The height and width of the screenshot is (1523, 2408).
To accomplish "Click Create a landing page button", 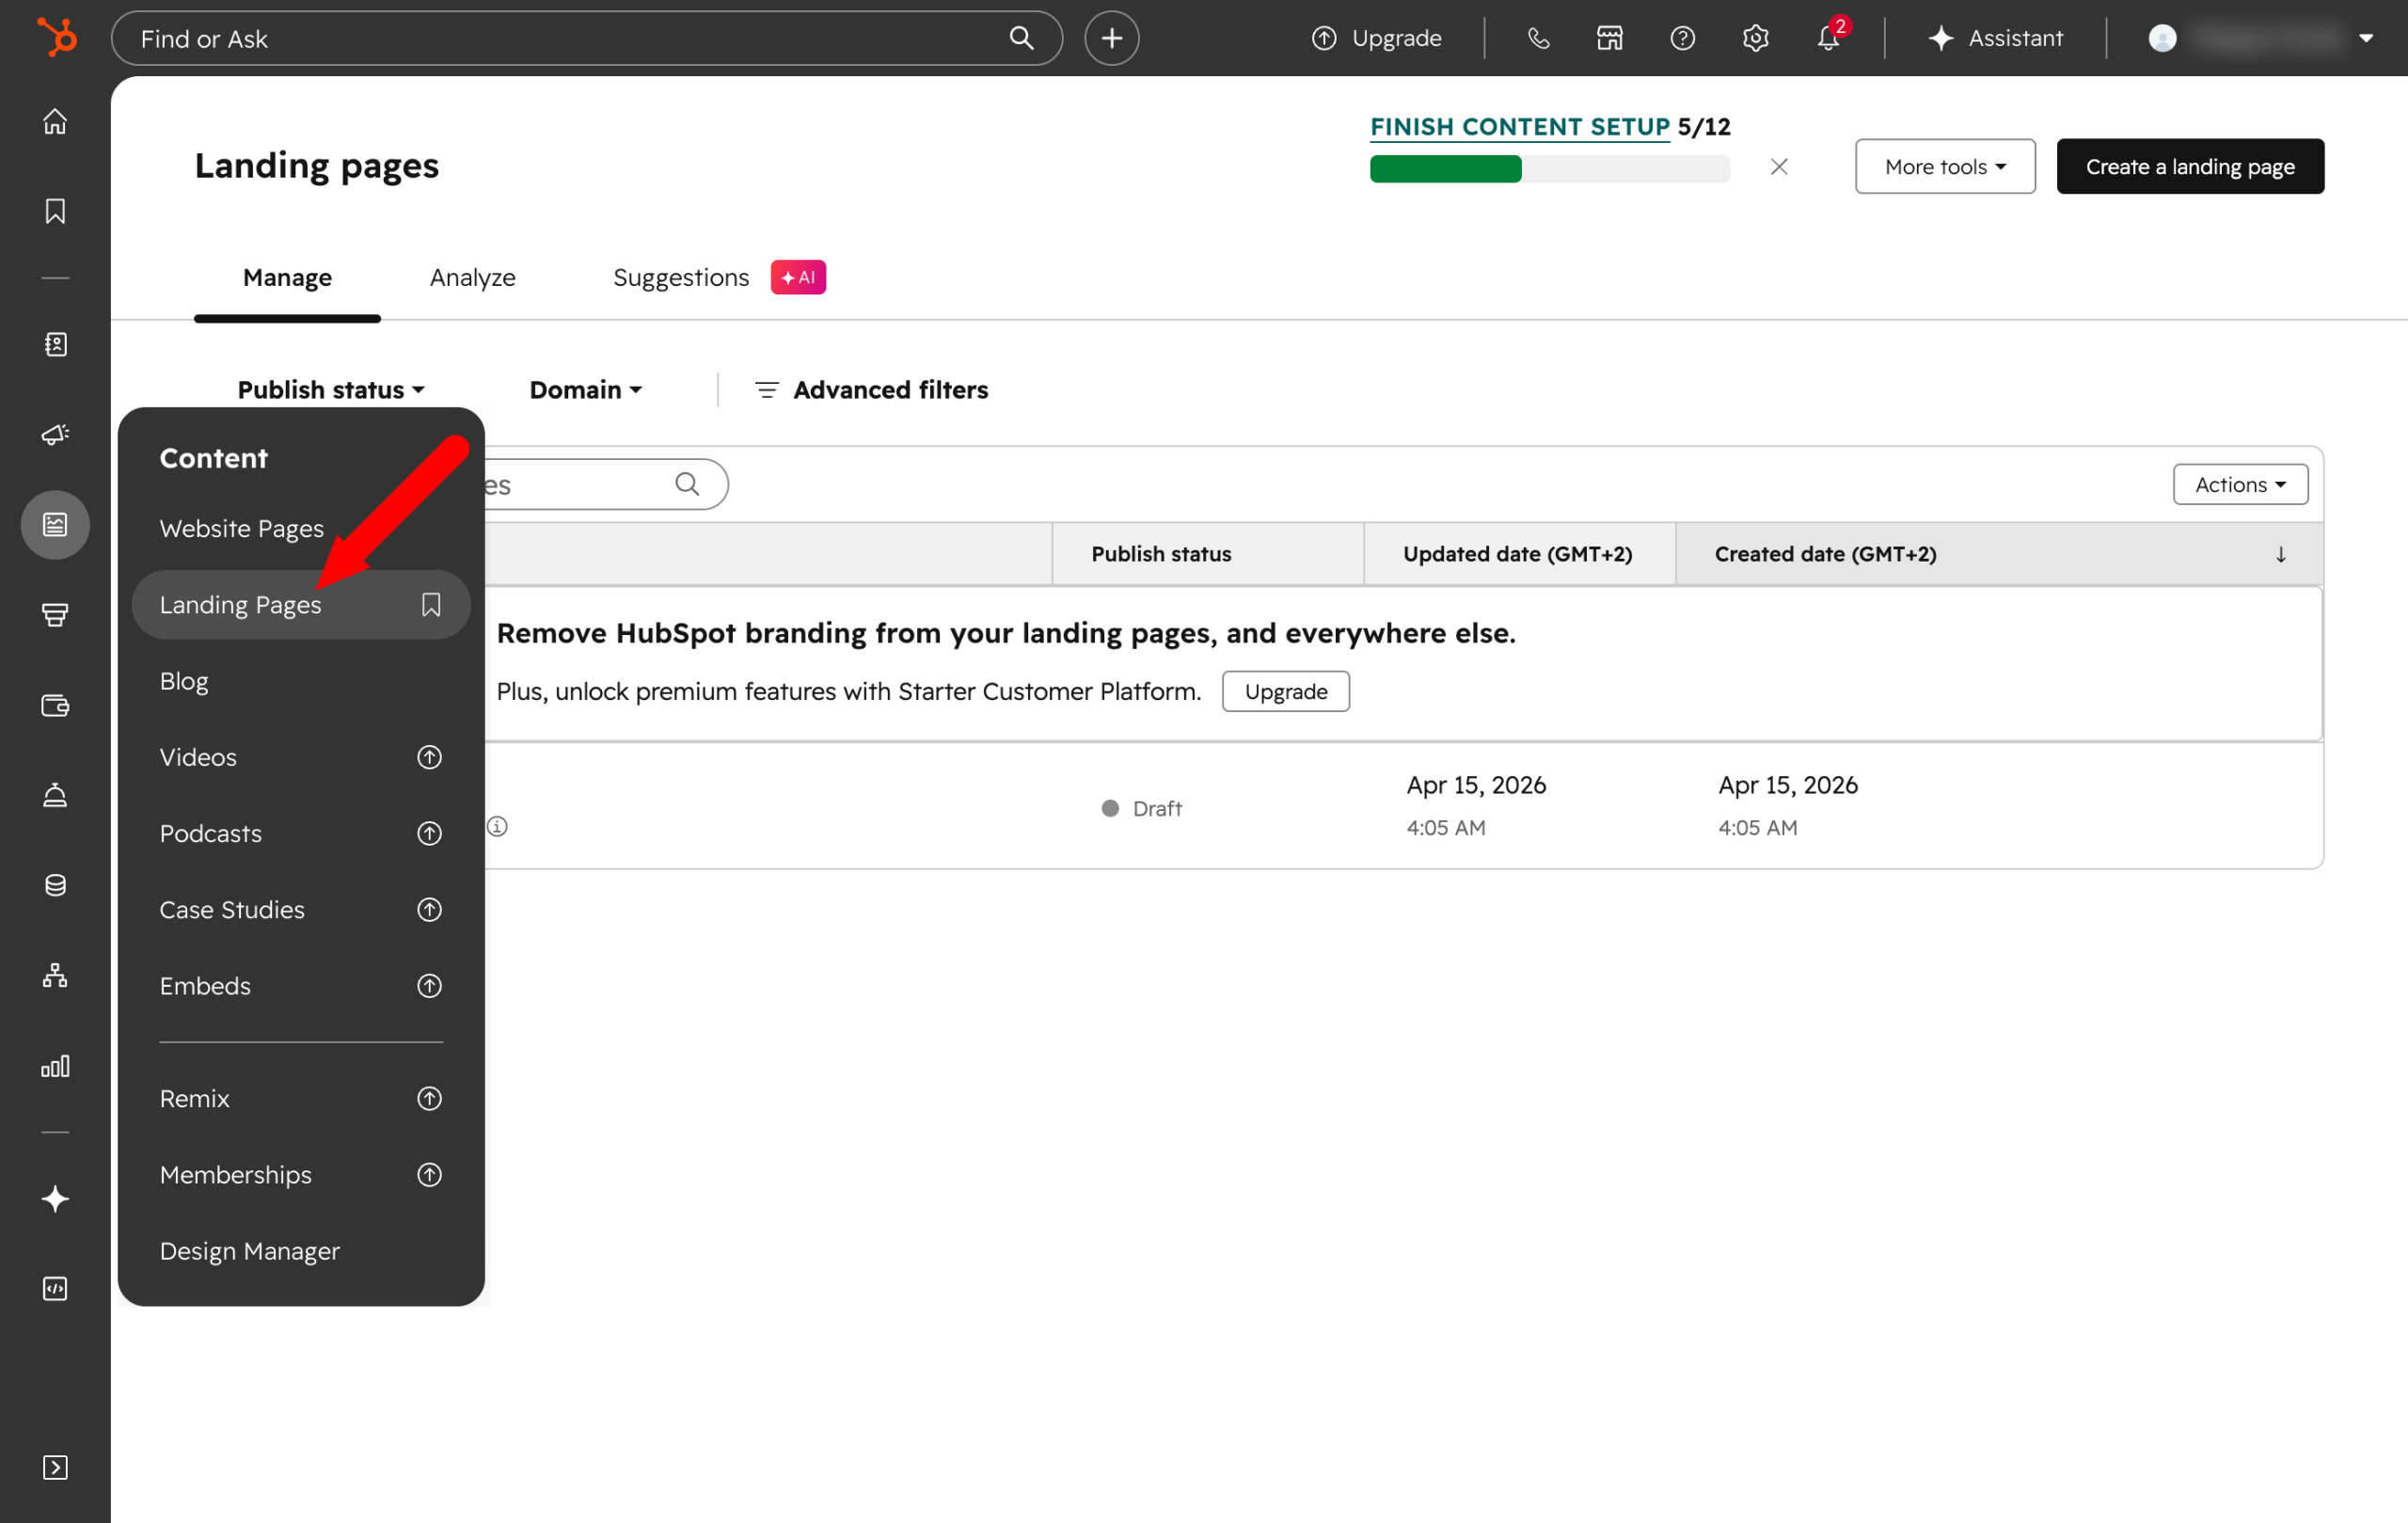I will (x=2190, y=166).
